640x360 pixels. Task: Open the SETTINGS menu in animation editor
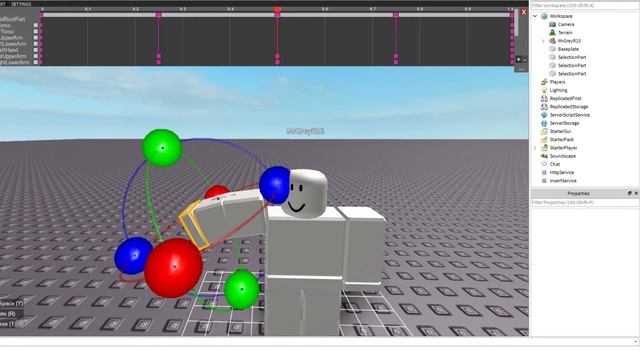click(x=21, y=4)
